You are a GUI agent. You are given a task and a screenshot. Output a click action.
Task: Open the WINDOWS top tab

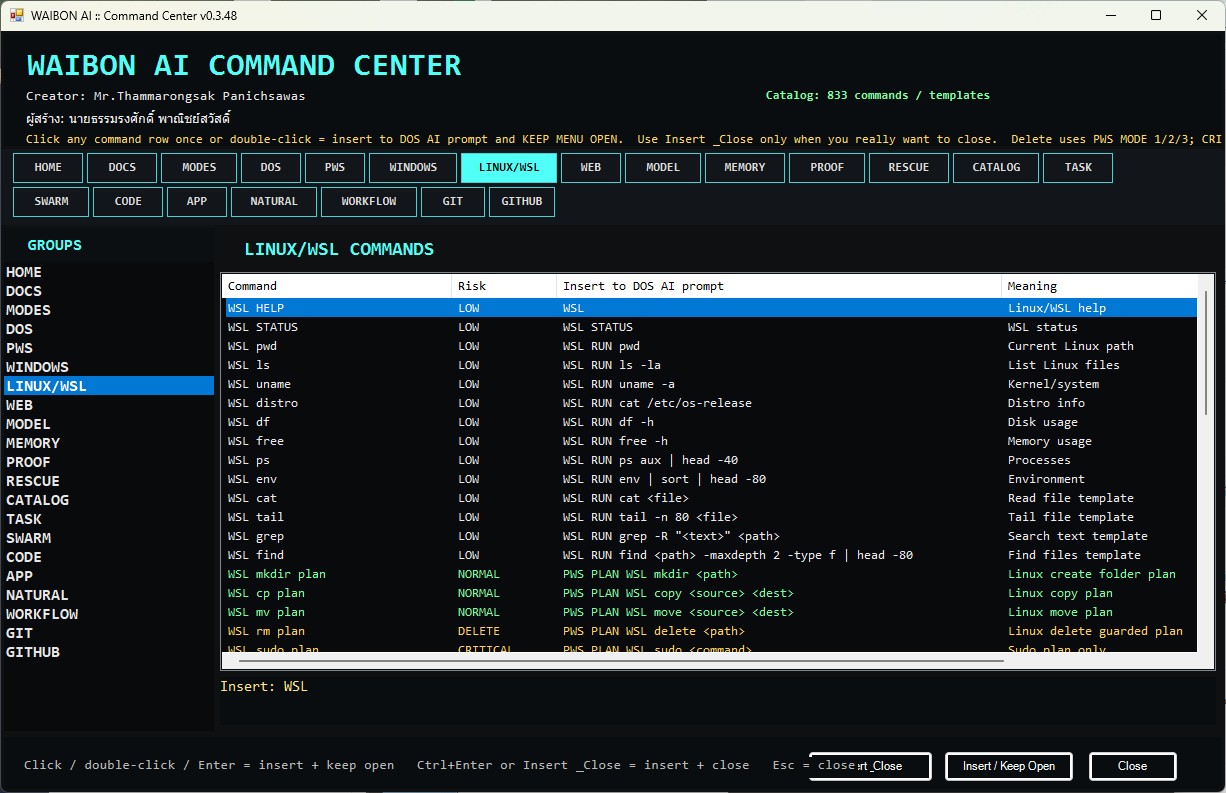tap(413, 168)
